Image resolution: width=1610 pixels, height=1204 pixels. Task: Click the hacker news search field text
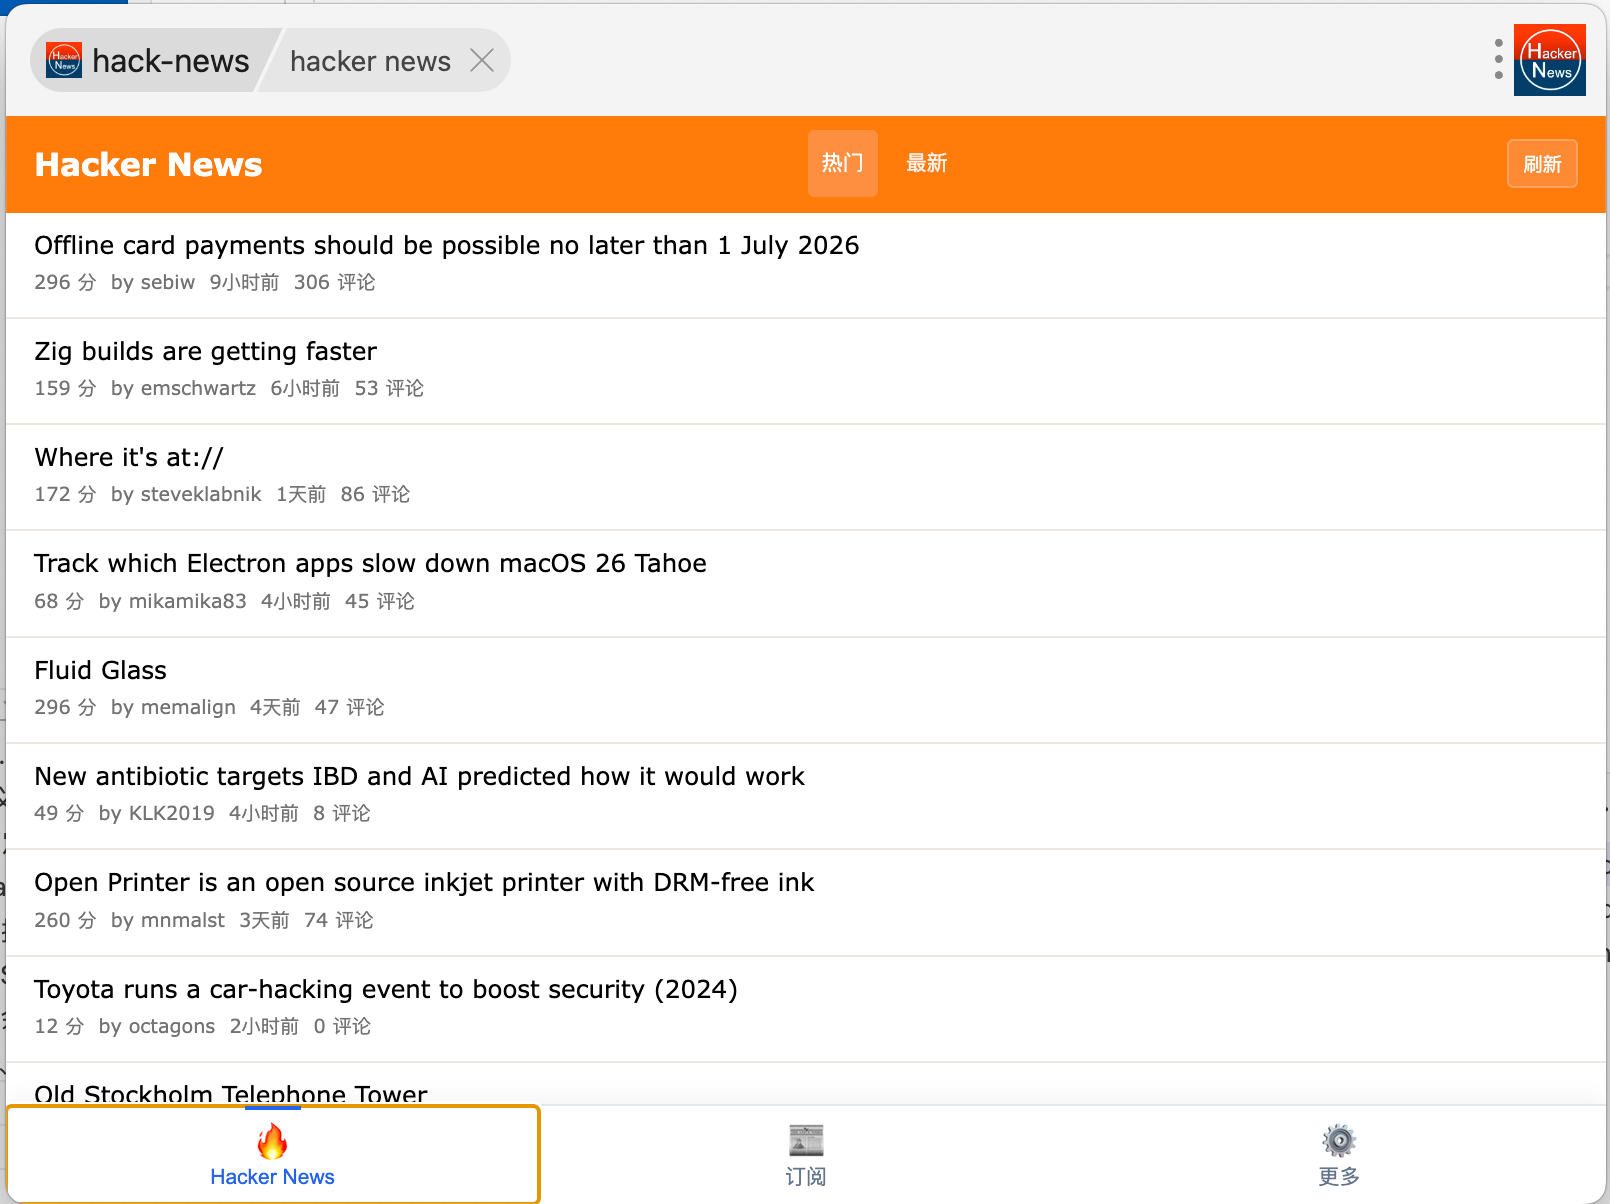[370, 62]
